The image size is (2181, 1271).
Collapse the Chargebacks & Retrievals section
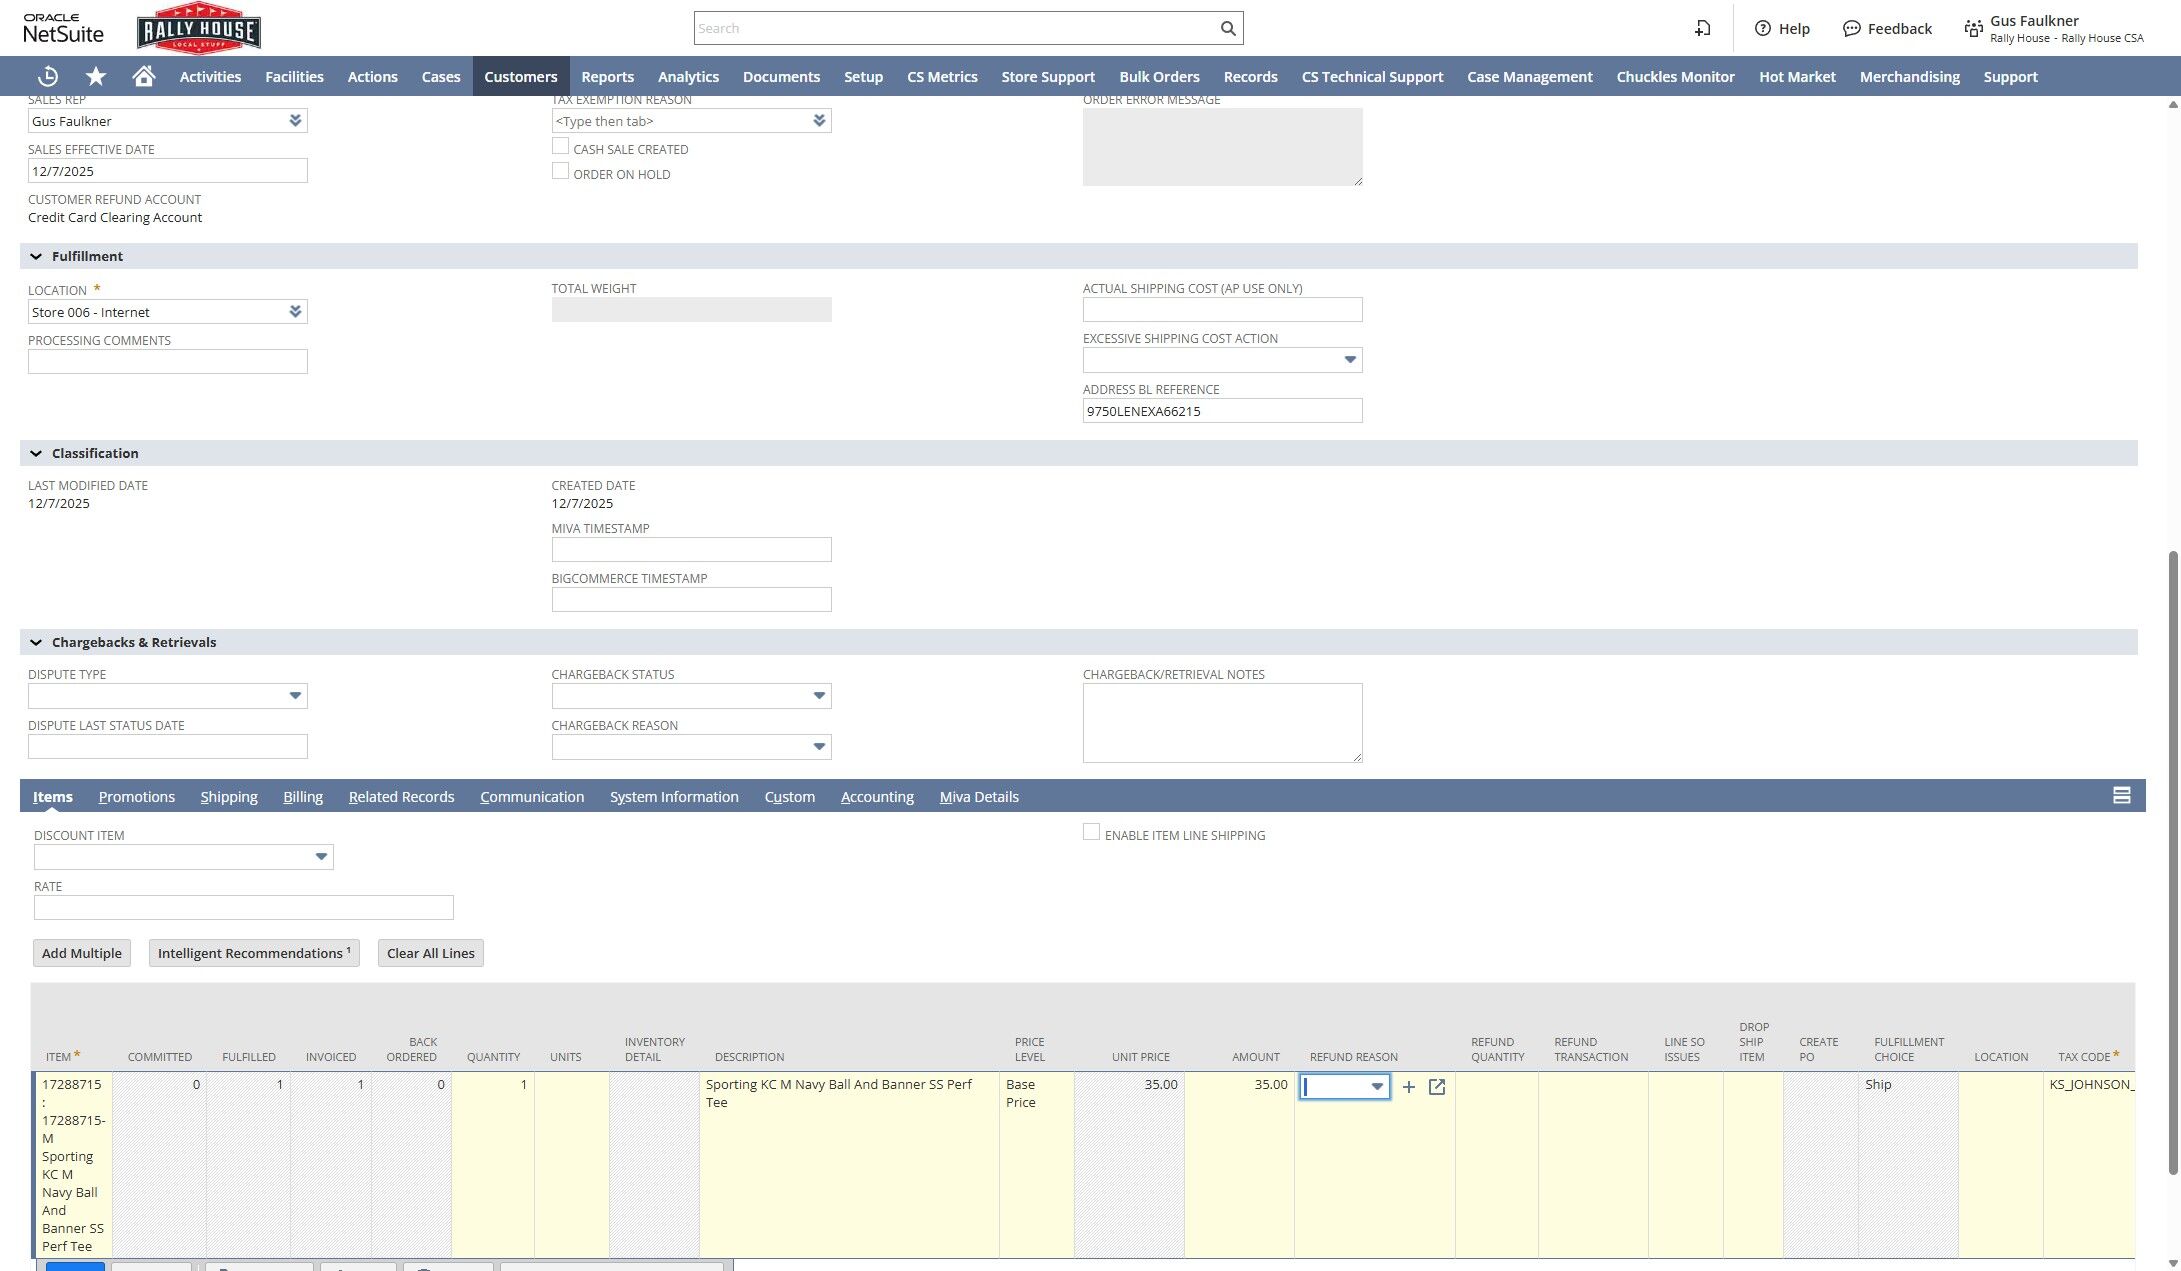pyautogui.click(x=36, y=643)
